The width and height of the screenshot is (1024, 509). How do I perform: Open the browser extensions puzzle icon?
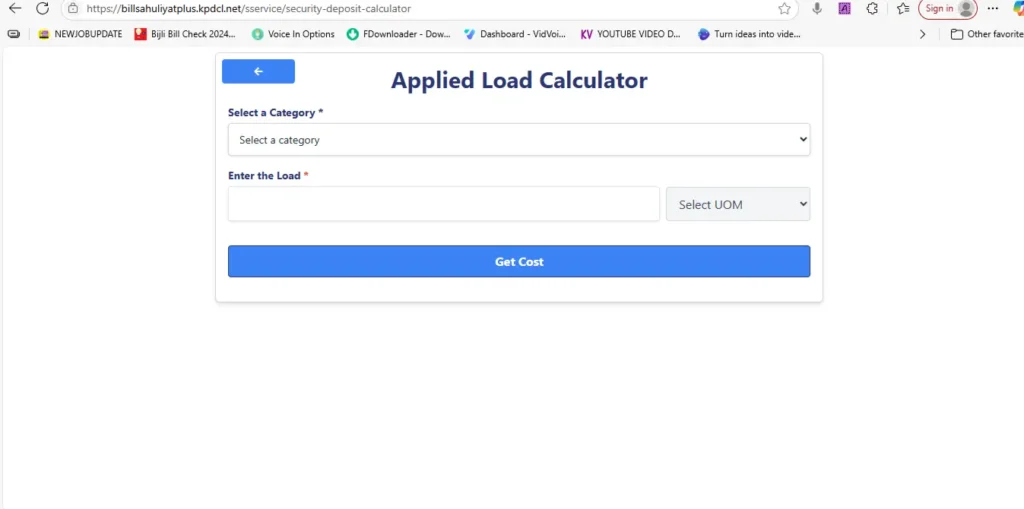872,8
